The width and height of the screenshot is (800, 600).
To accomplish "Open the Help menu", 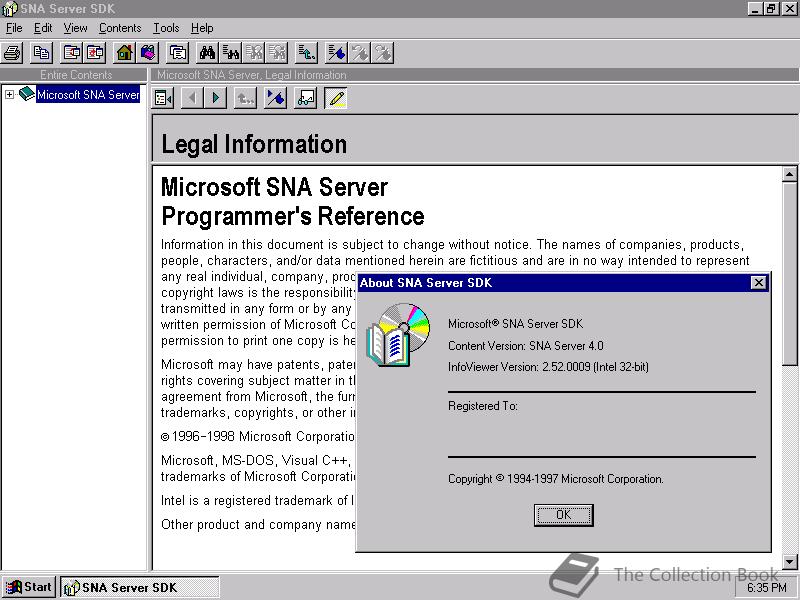I will (x=202, y=28).
